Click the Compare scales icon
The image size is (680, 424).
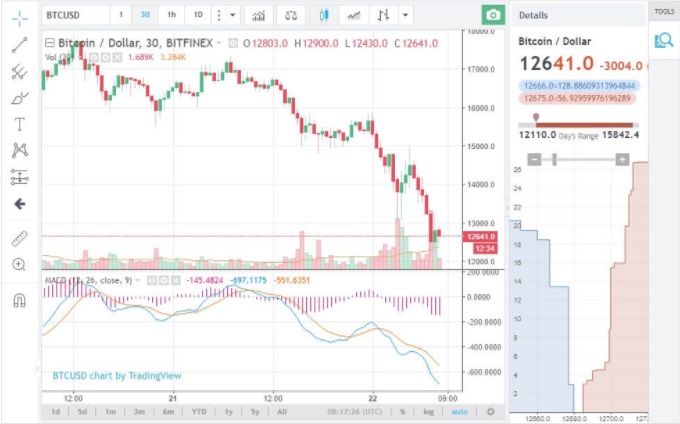click(290, 15)
